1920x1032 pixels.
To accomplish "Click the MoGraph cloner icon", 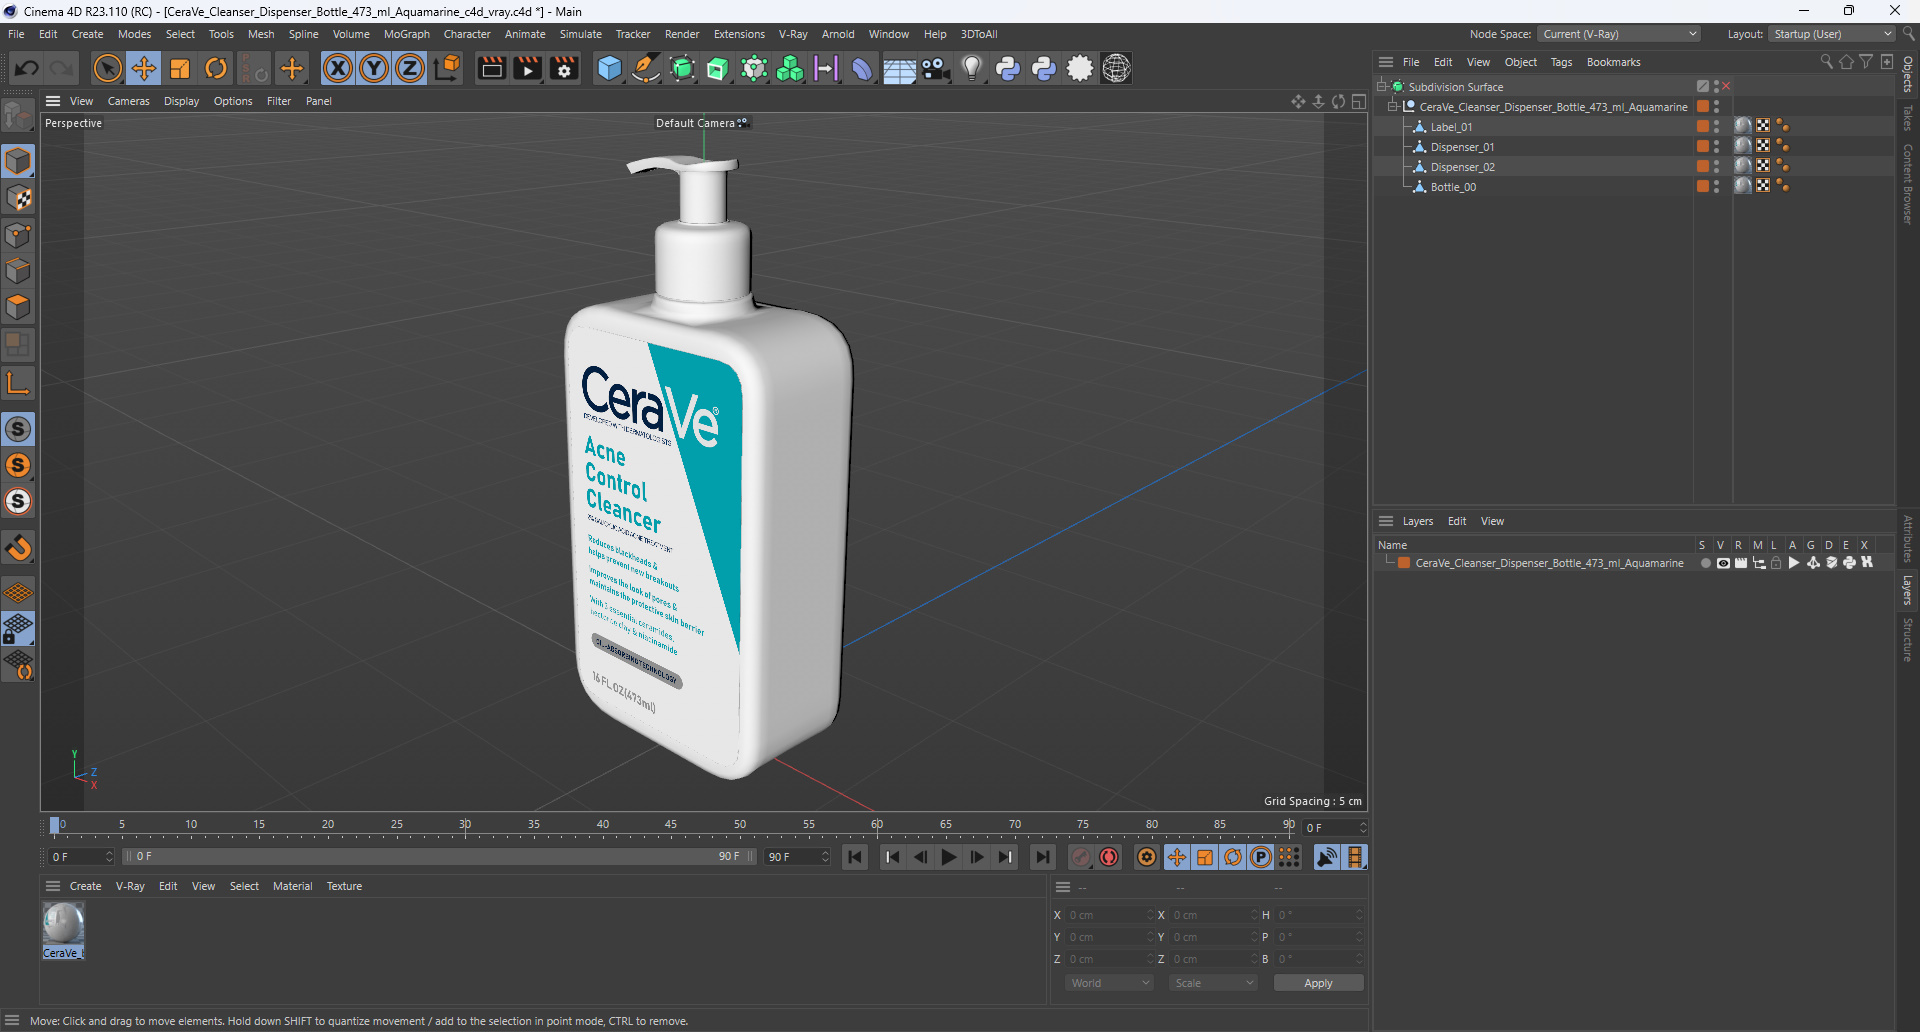I will (x=790, y=68).
